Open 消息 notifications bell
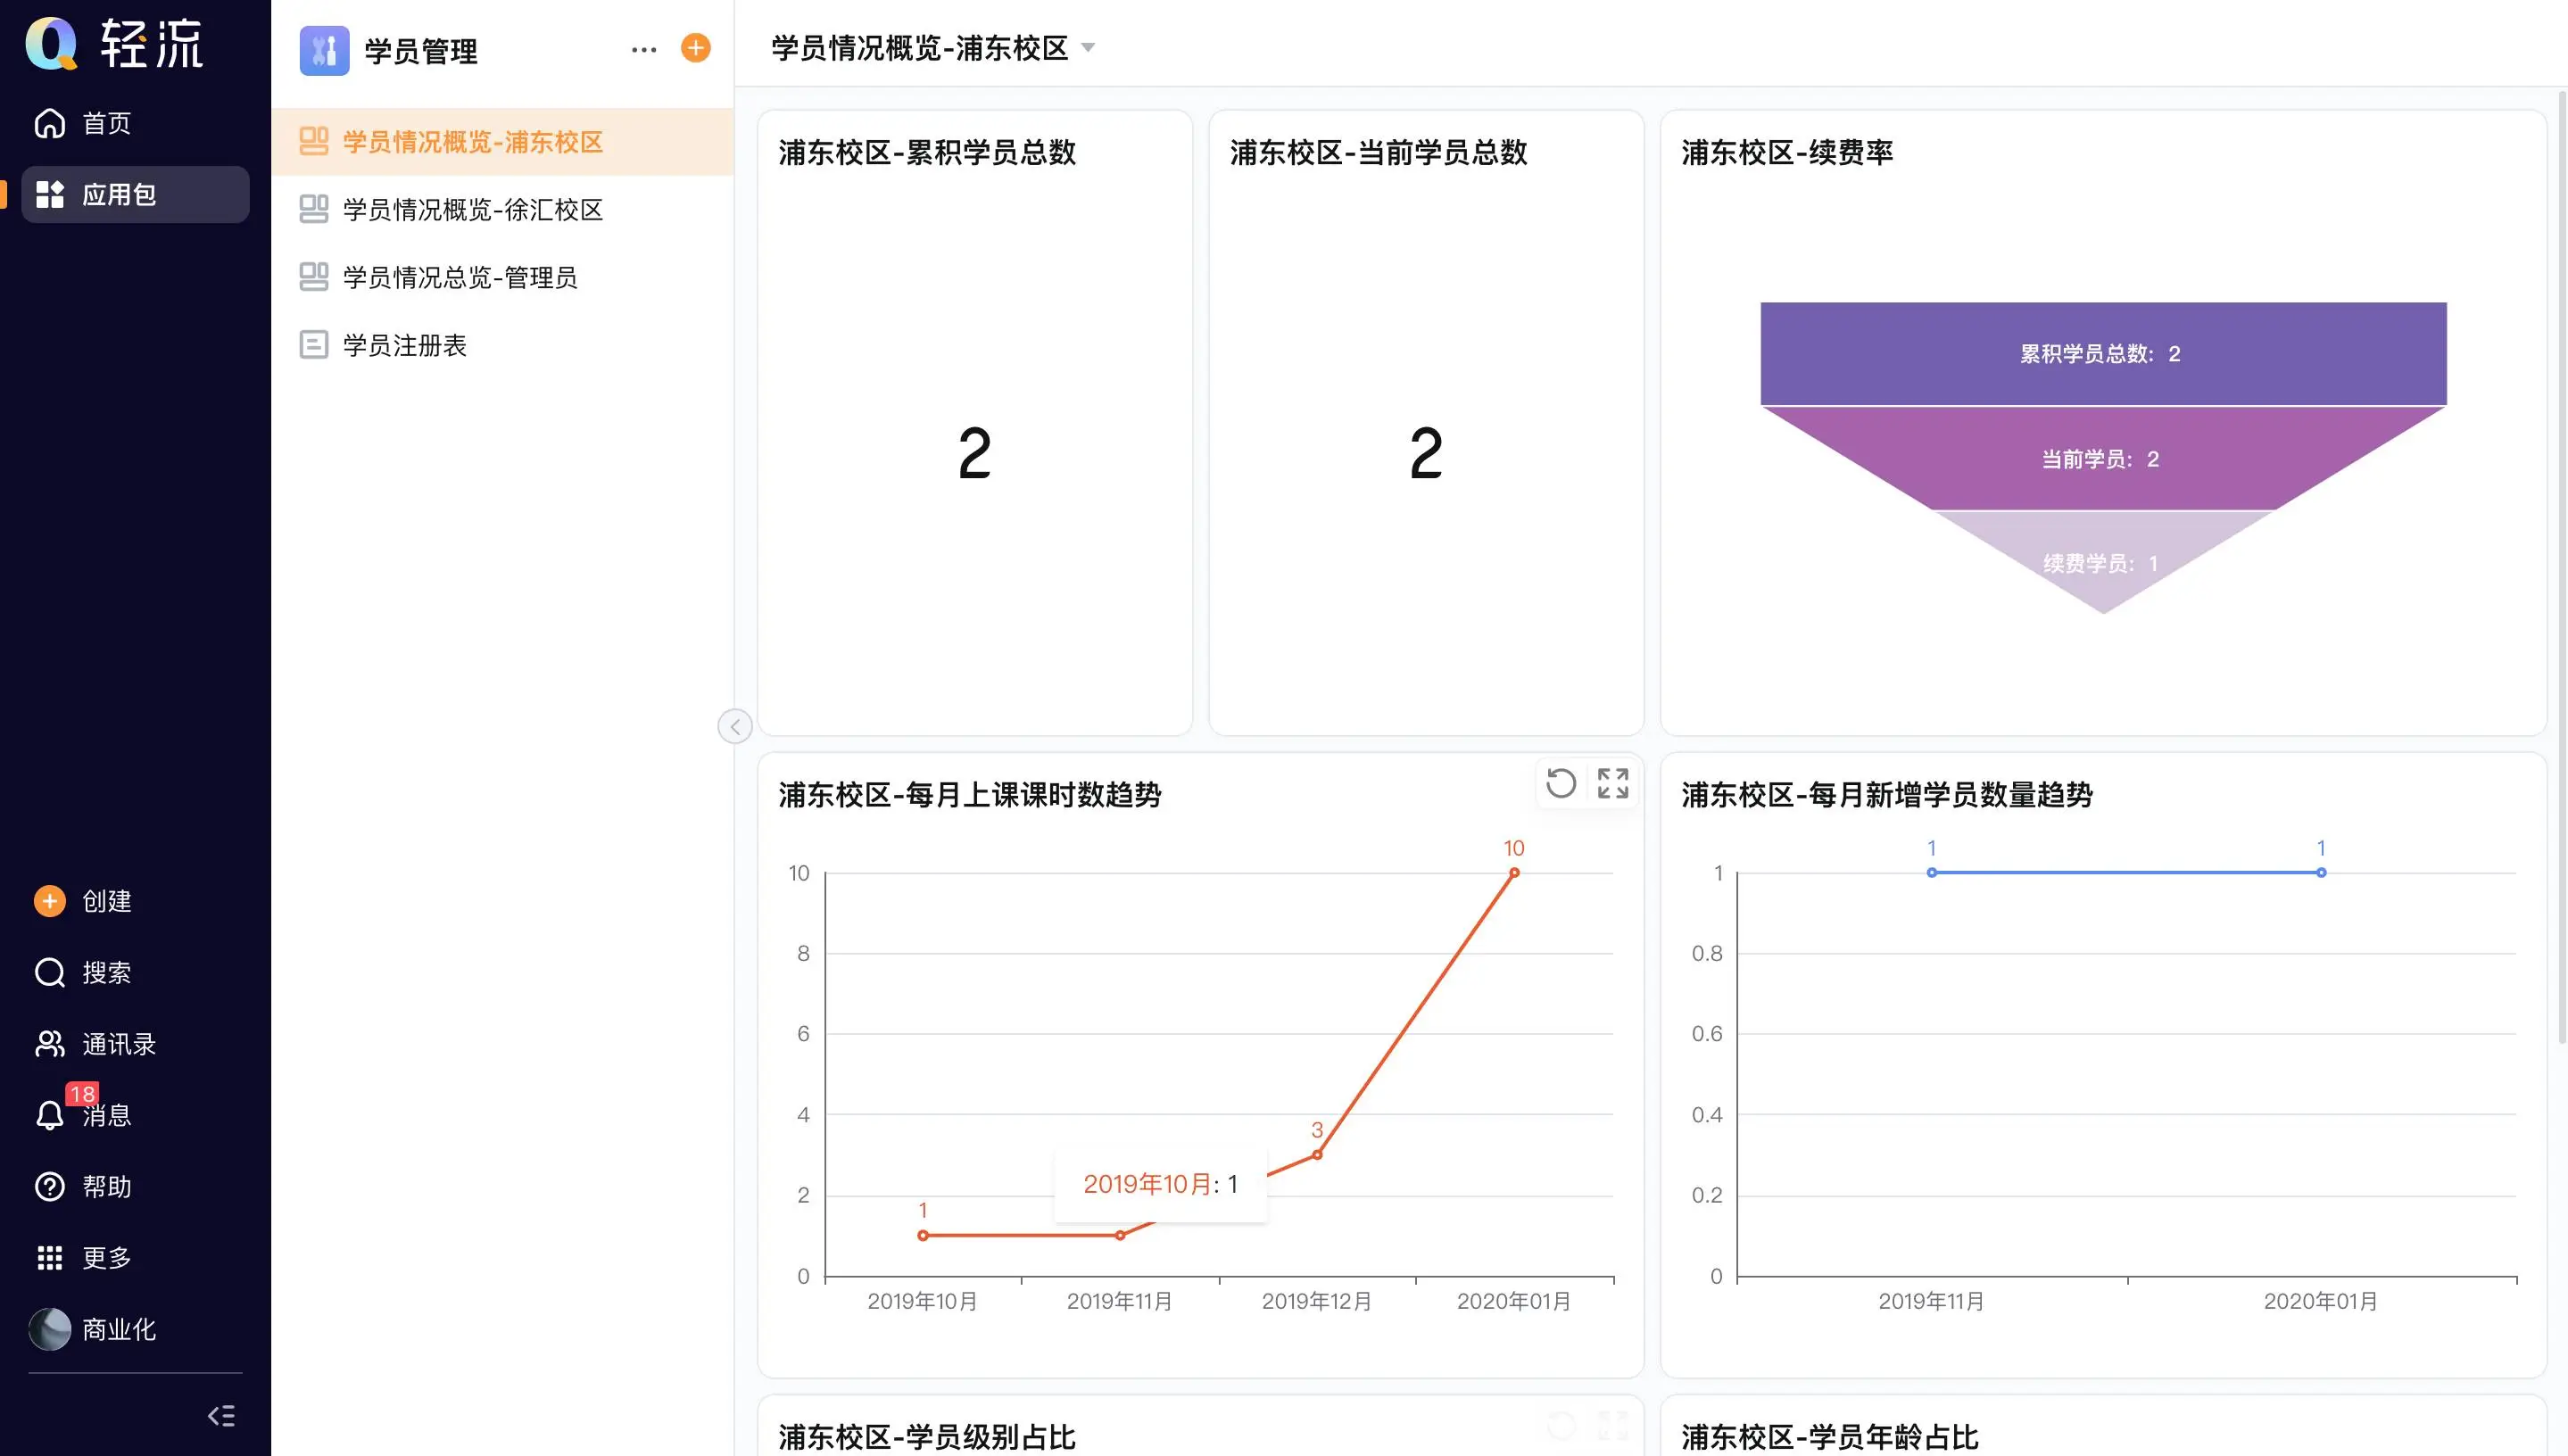Image resolution: width=2568 pixels, height=1456 pixels. [50, 1115]
